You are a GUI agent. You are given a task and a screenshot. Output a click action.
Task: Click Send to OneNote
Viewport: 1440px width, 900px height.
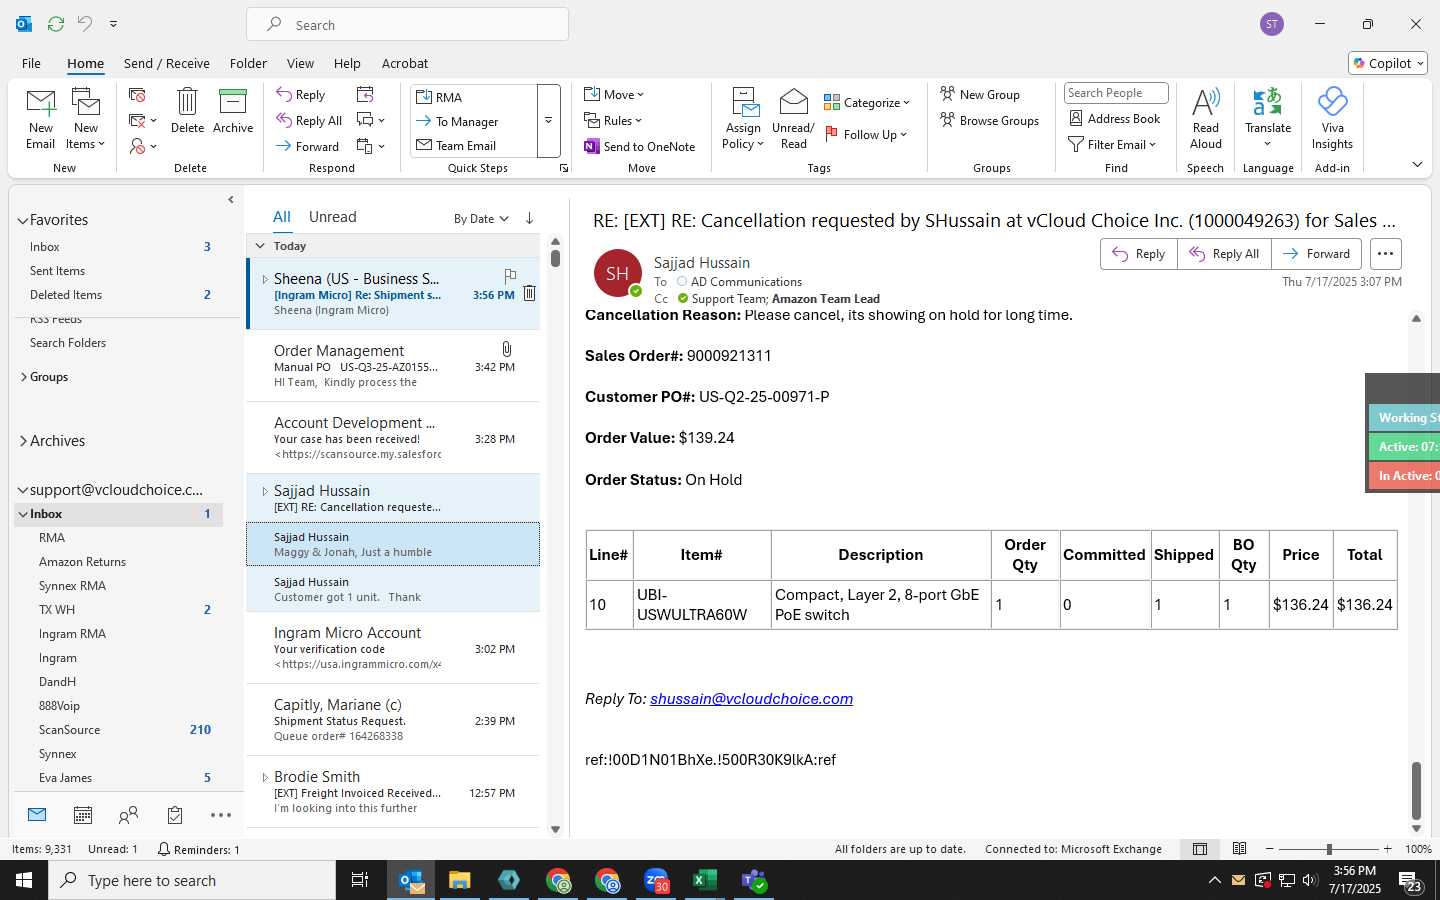(640, 146)
